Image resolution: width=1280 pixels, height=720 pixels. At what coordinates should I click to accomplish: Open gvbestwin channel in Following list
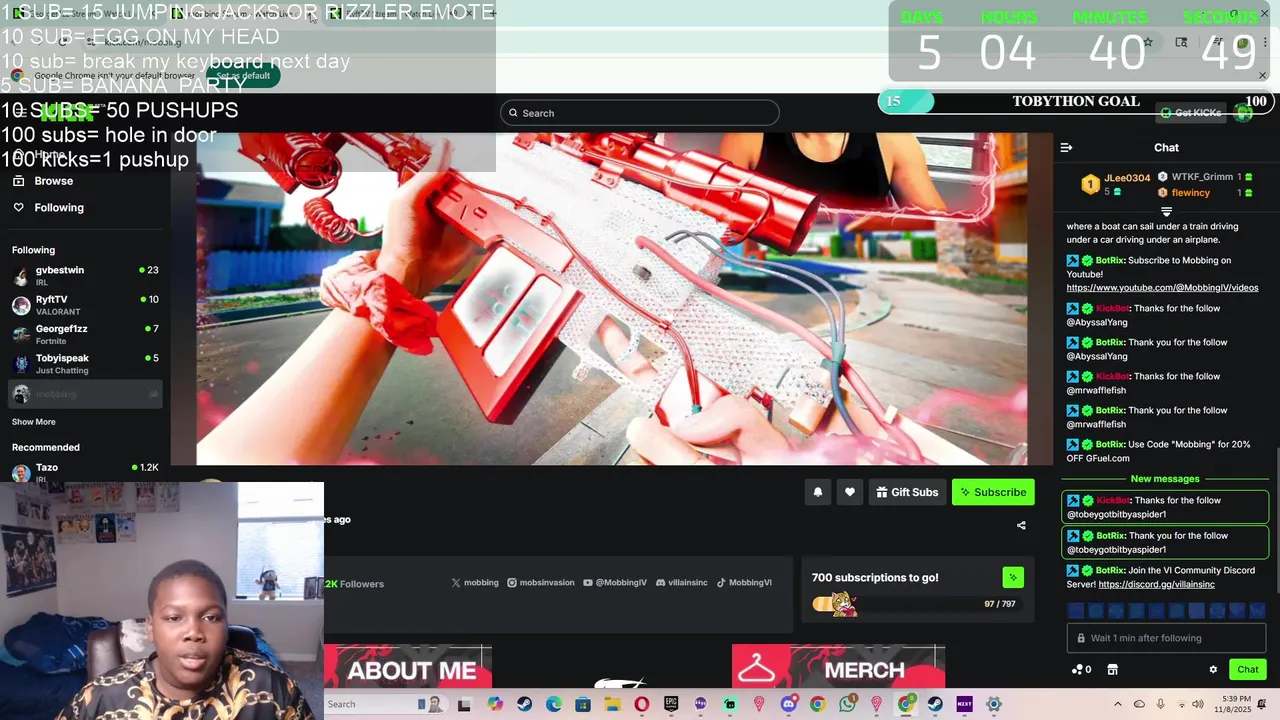coord(85,275)
